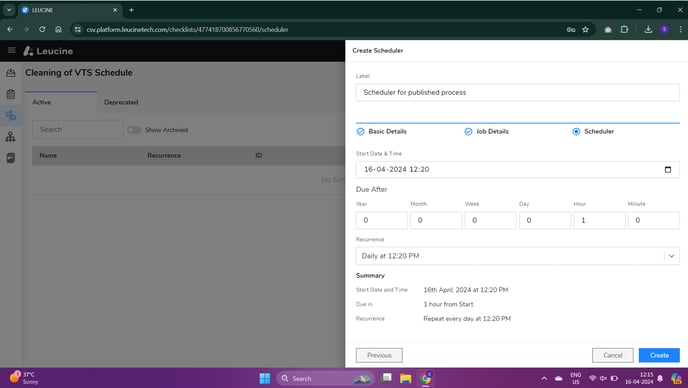This screenshot has height=388, width=688.
Task: Click the schedule Search field
Action: tap(78, 129)
